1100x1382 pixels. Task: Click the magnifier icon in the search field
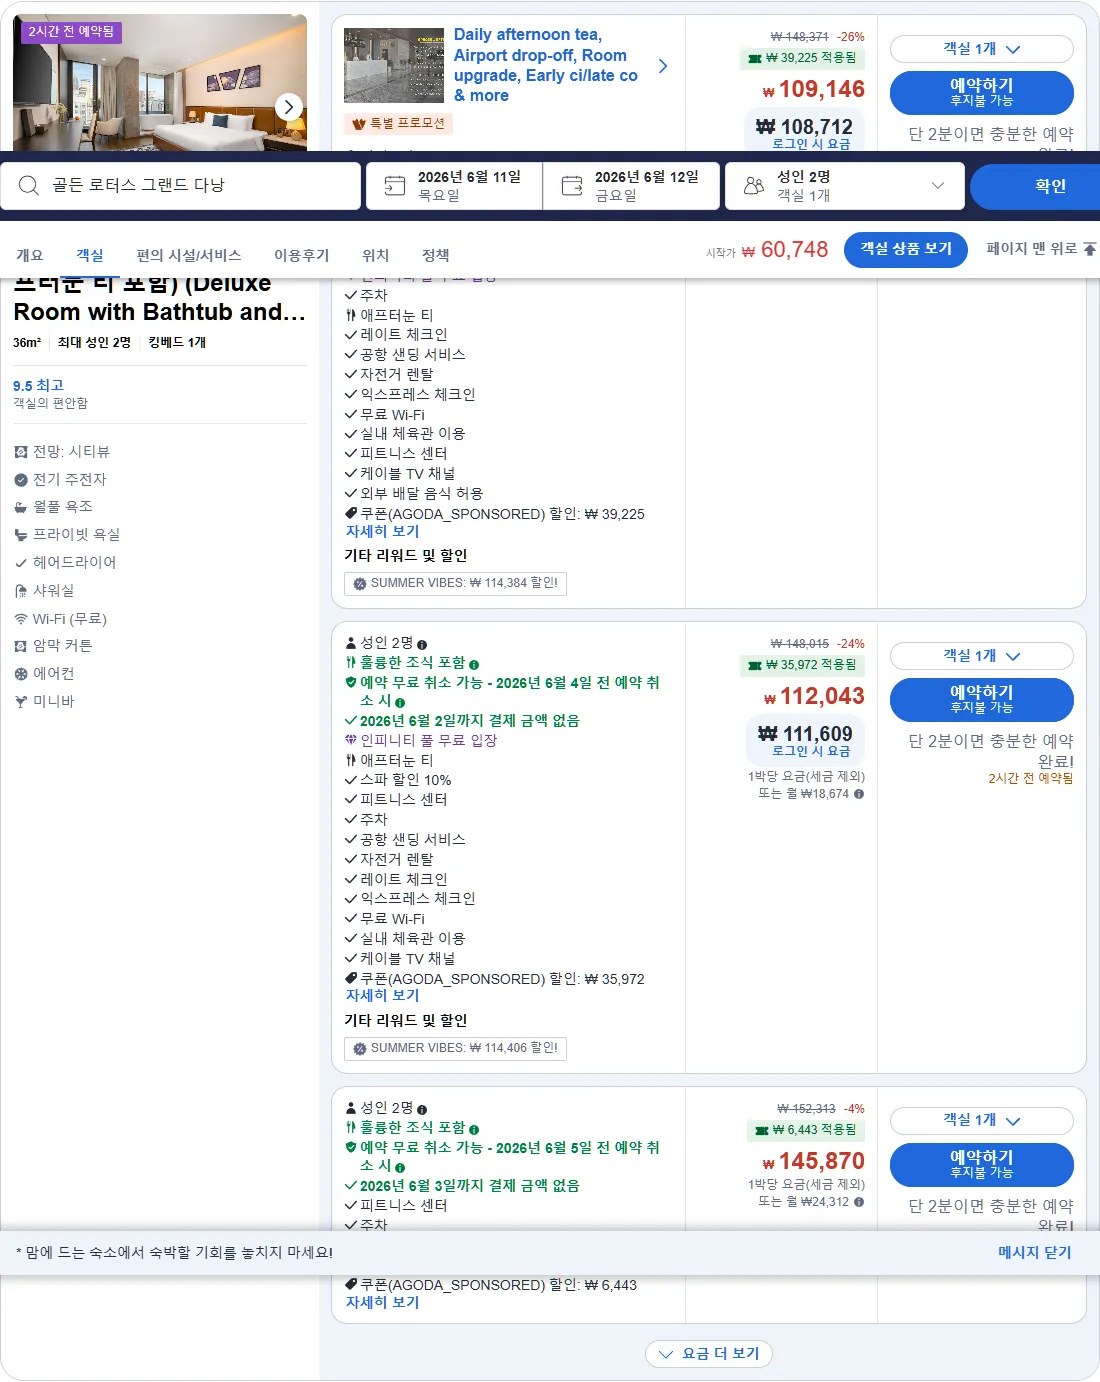pos(29,185)
